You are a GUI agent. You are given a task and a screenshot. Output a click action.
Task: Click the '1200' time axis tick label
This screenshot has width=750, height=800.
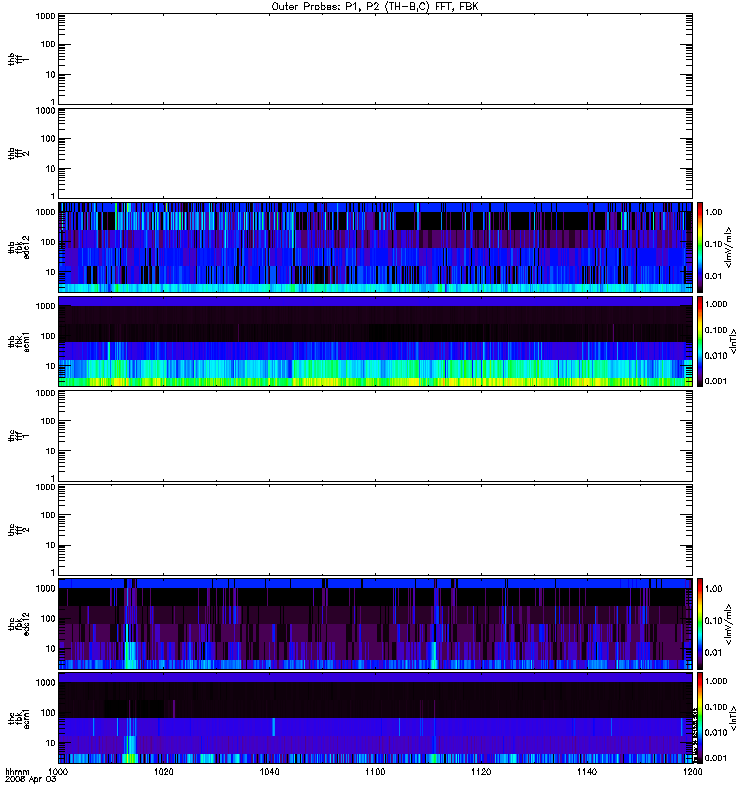[x=692, y=772]
